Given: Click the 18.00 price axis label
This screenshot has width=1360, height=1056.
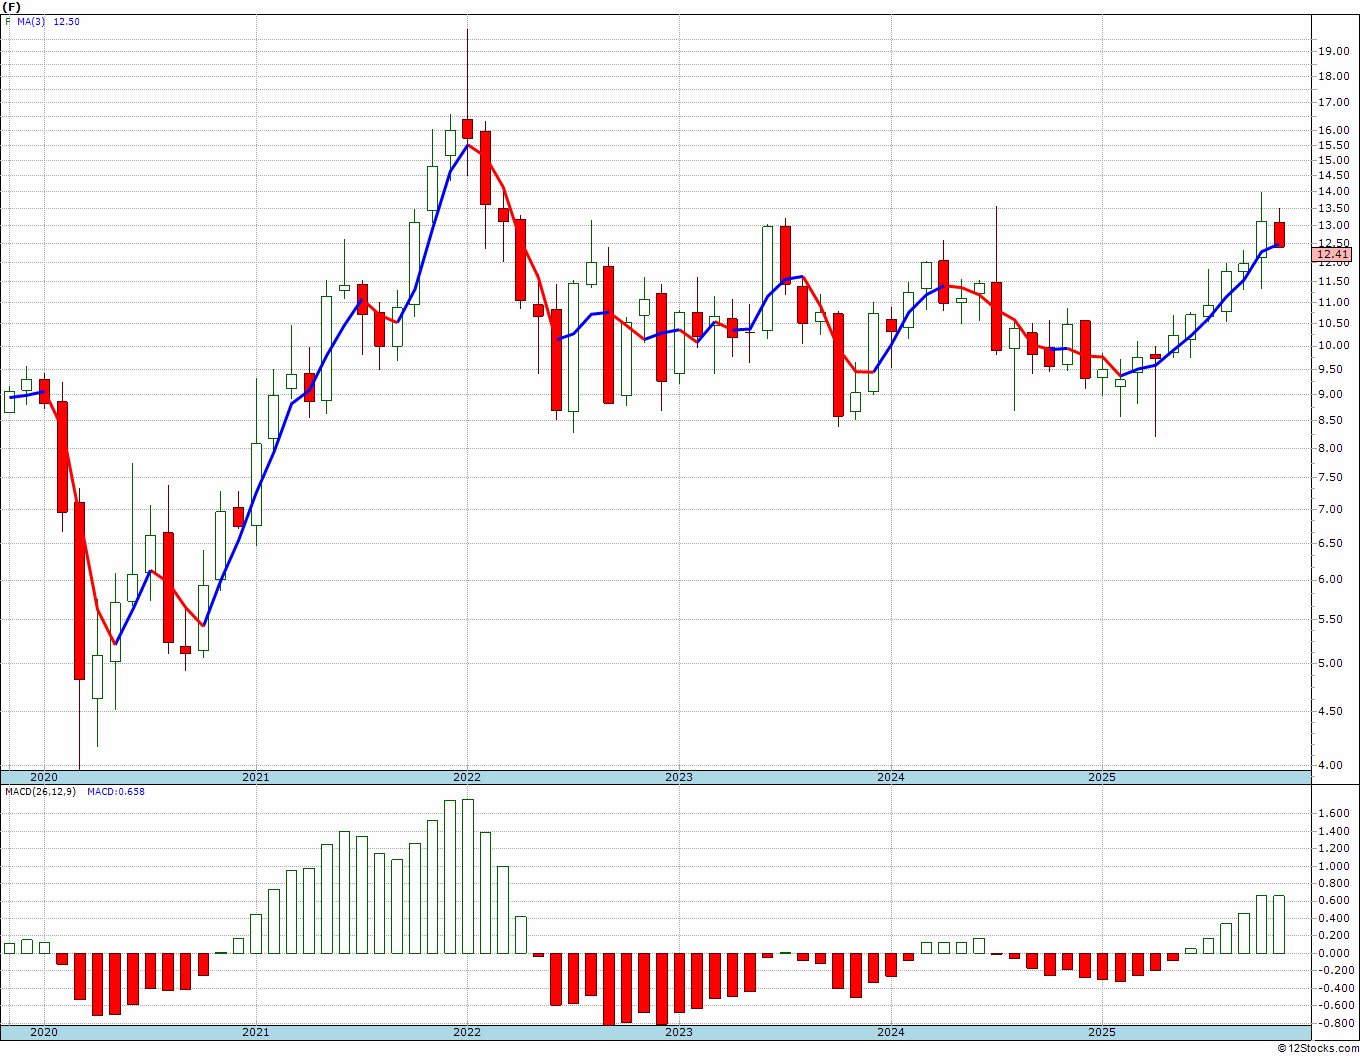Looking at the screenshot, I should pos(1333,77).
